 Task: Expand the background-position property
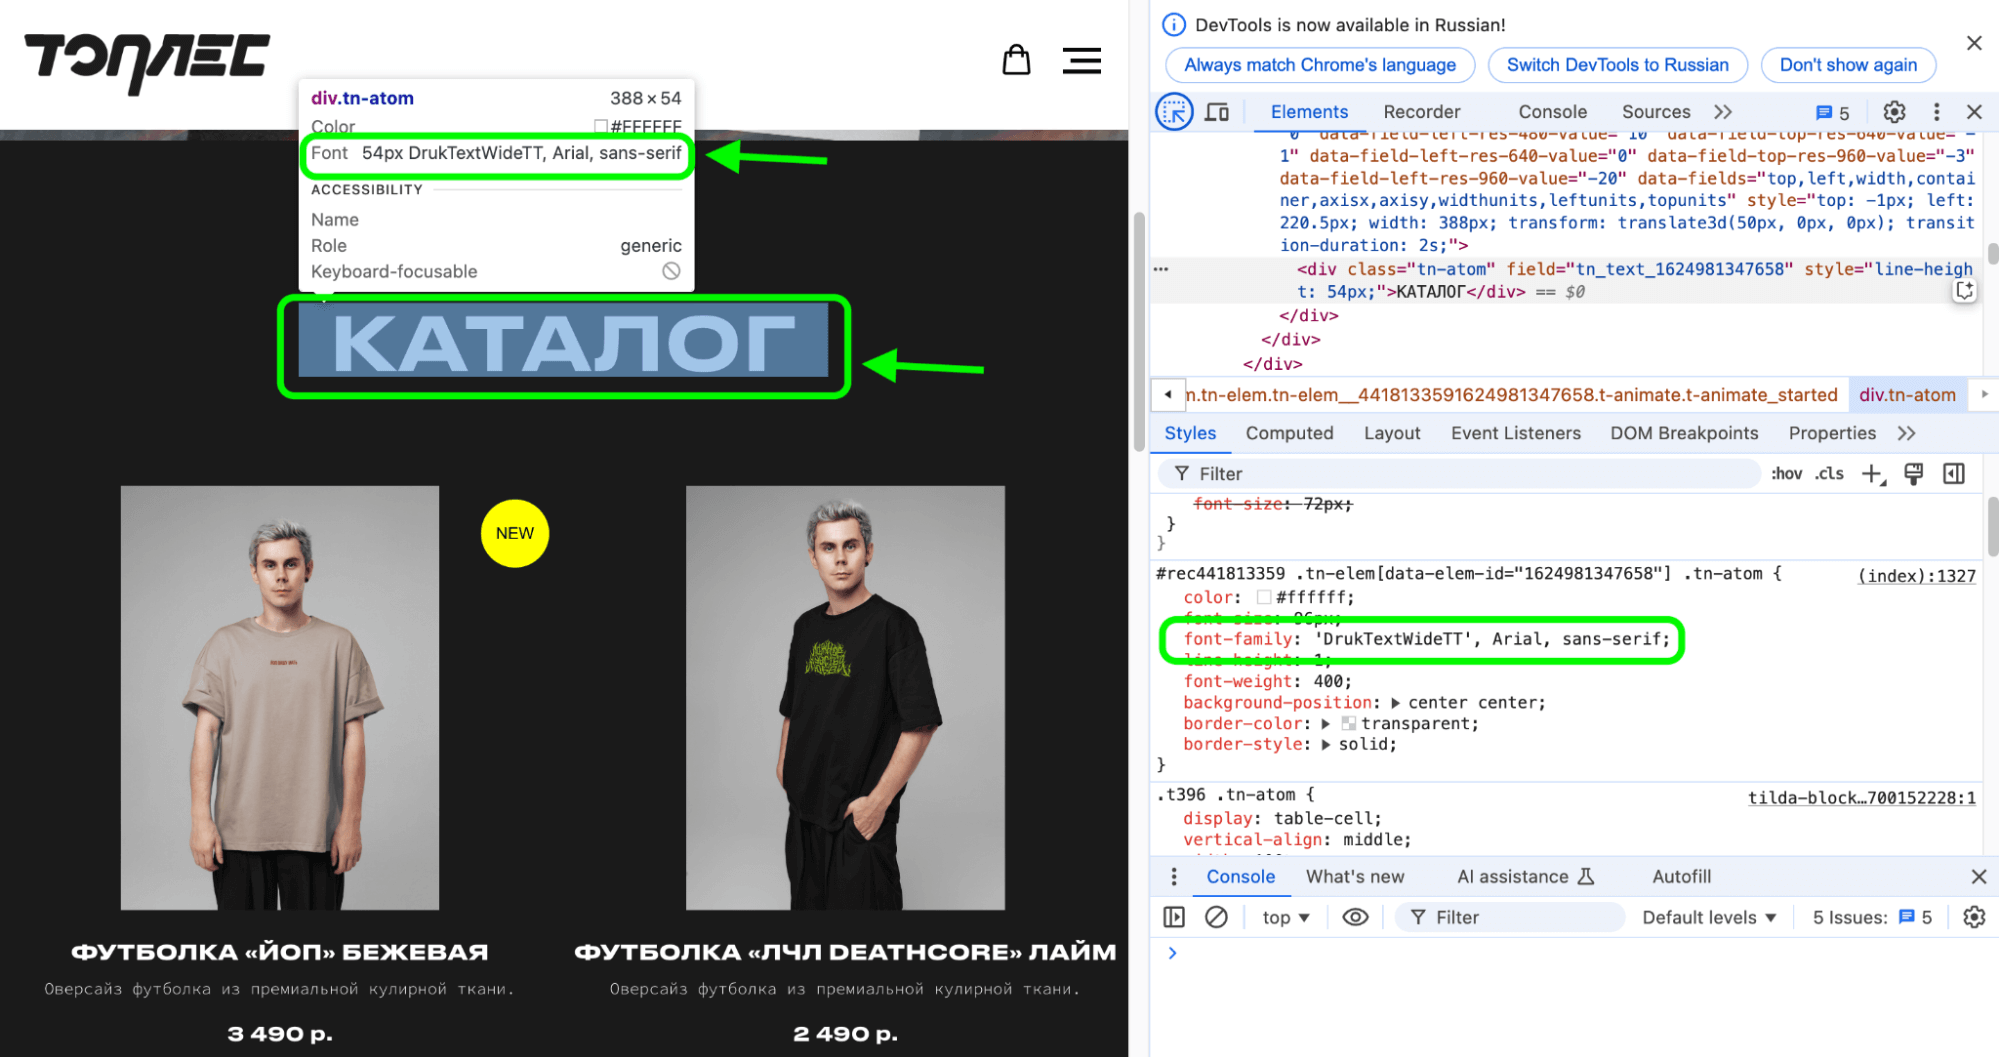pos(1395,703)
